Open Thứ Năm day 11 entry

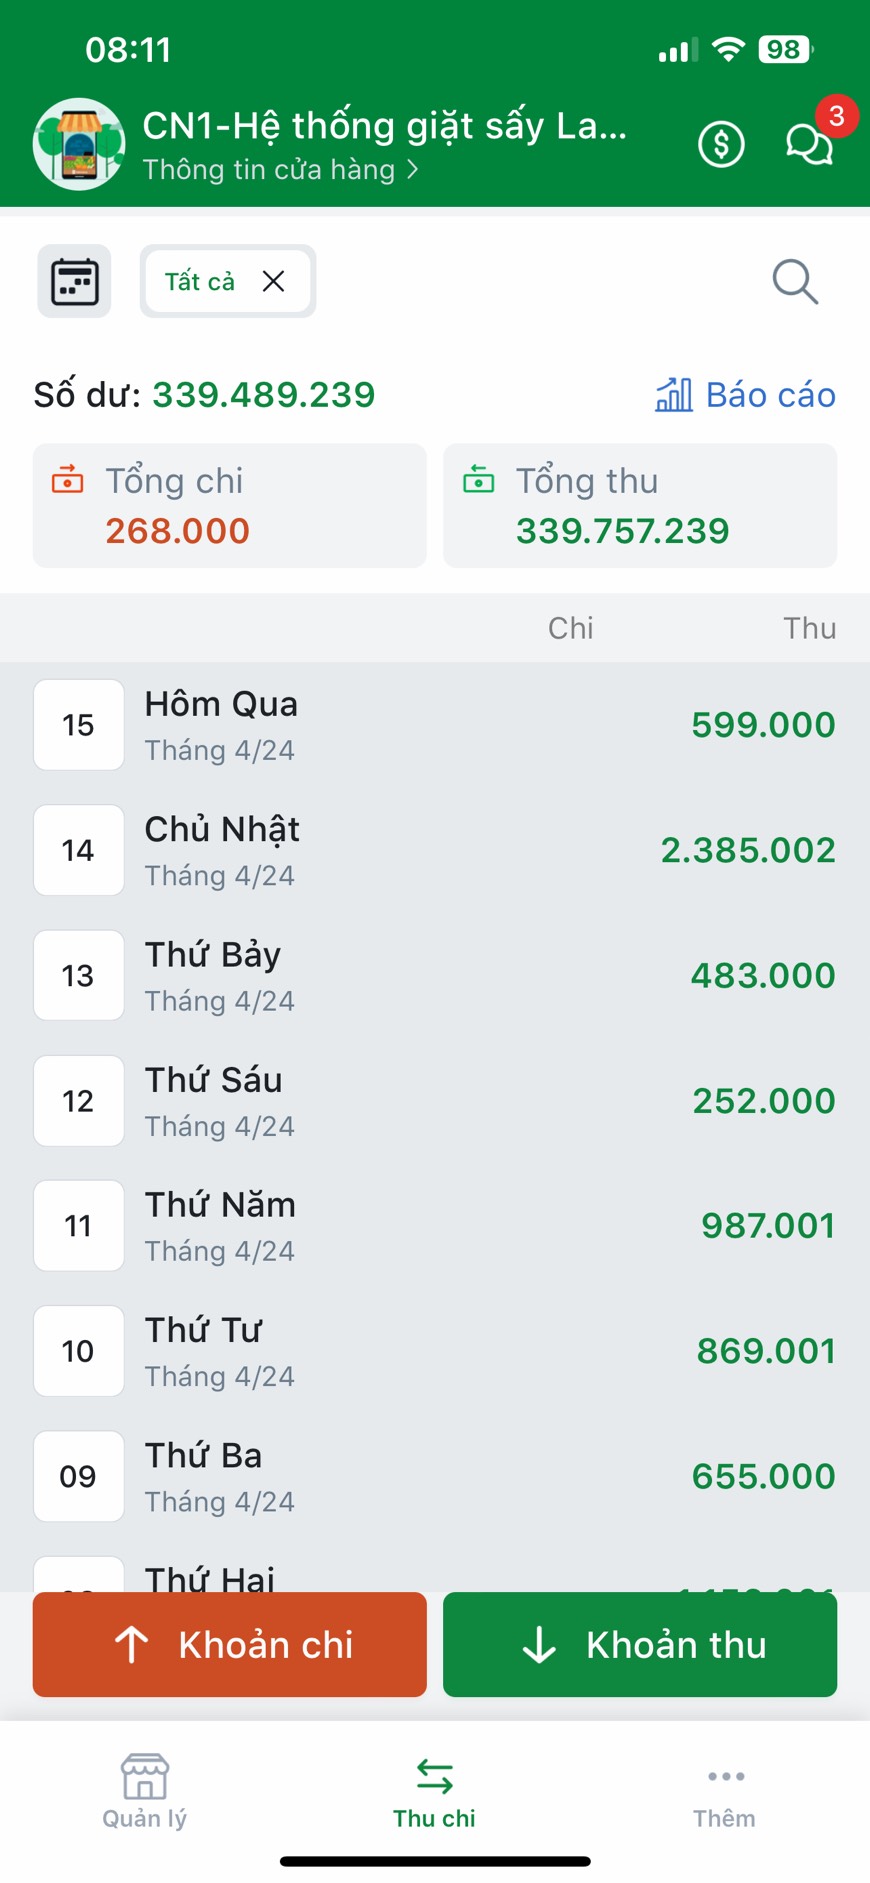[x=435, y=1226]
